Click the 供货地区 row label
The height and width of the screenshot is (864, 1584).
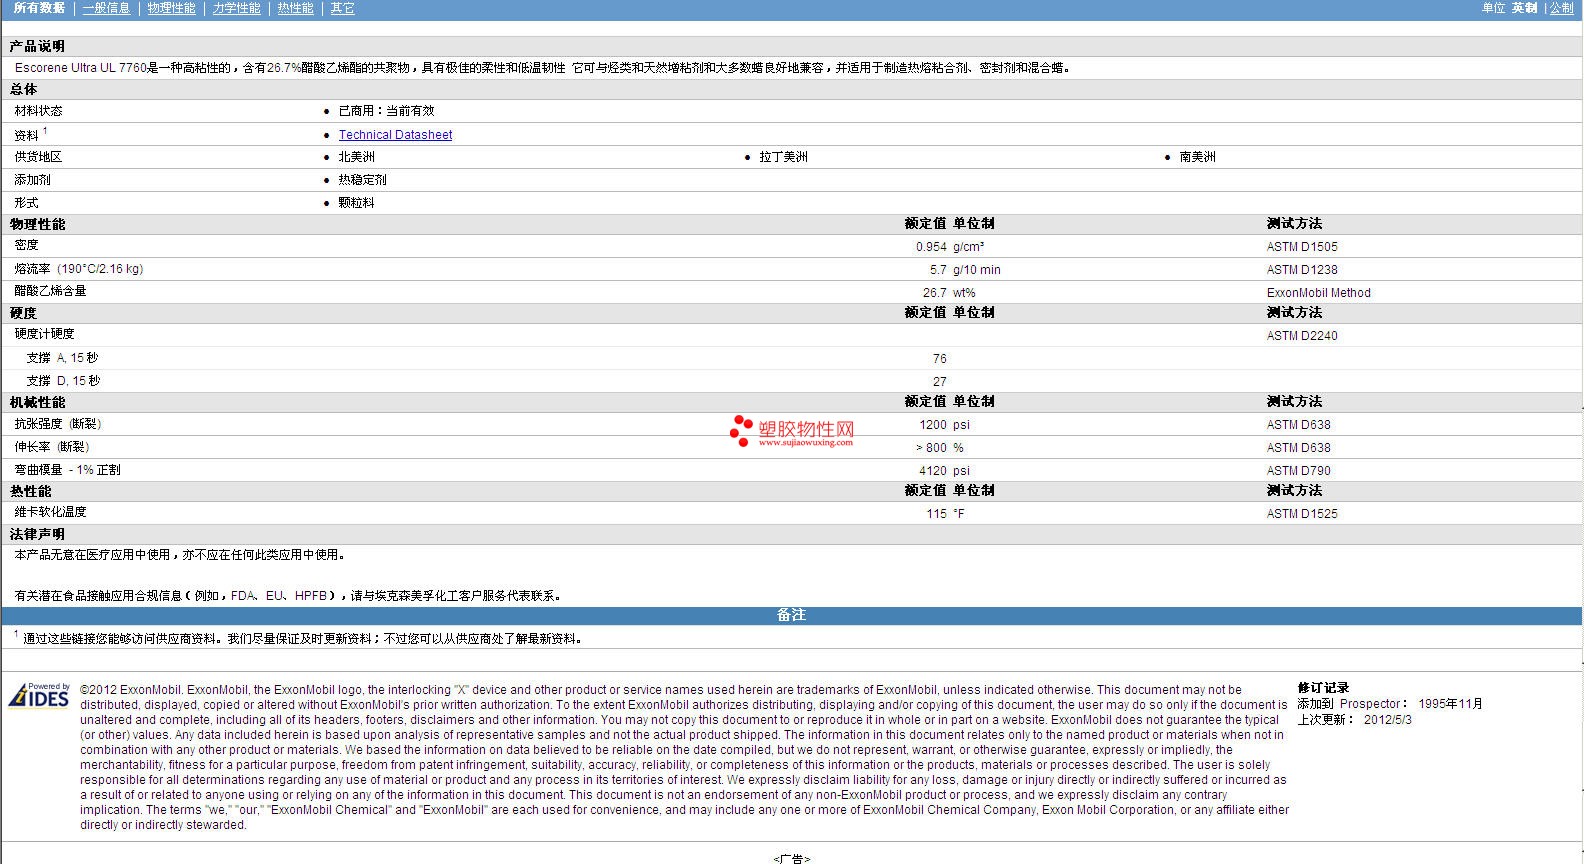[38, 157]
